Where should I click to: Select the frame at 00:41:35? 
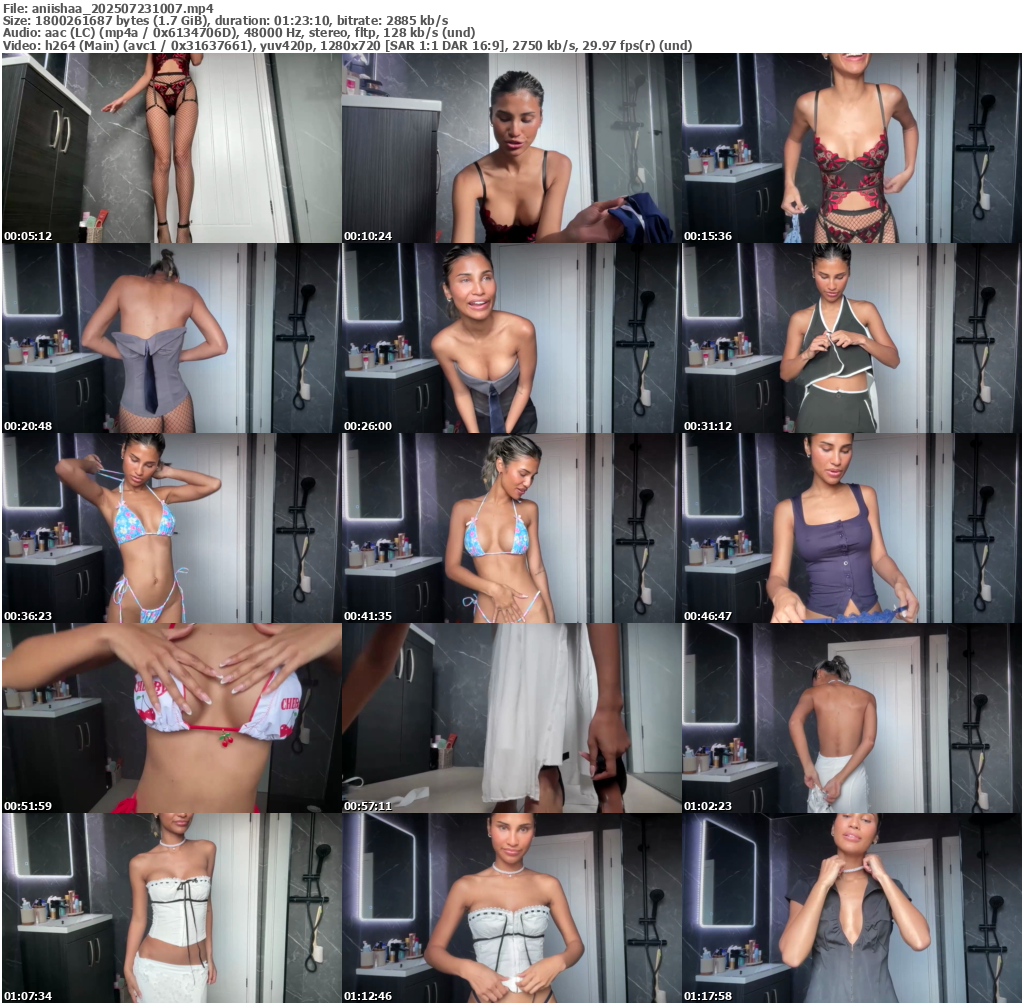click(511, 528)
